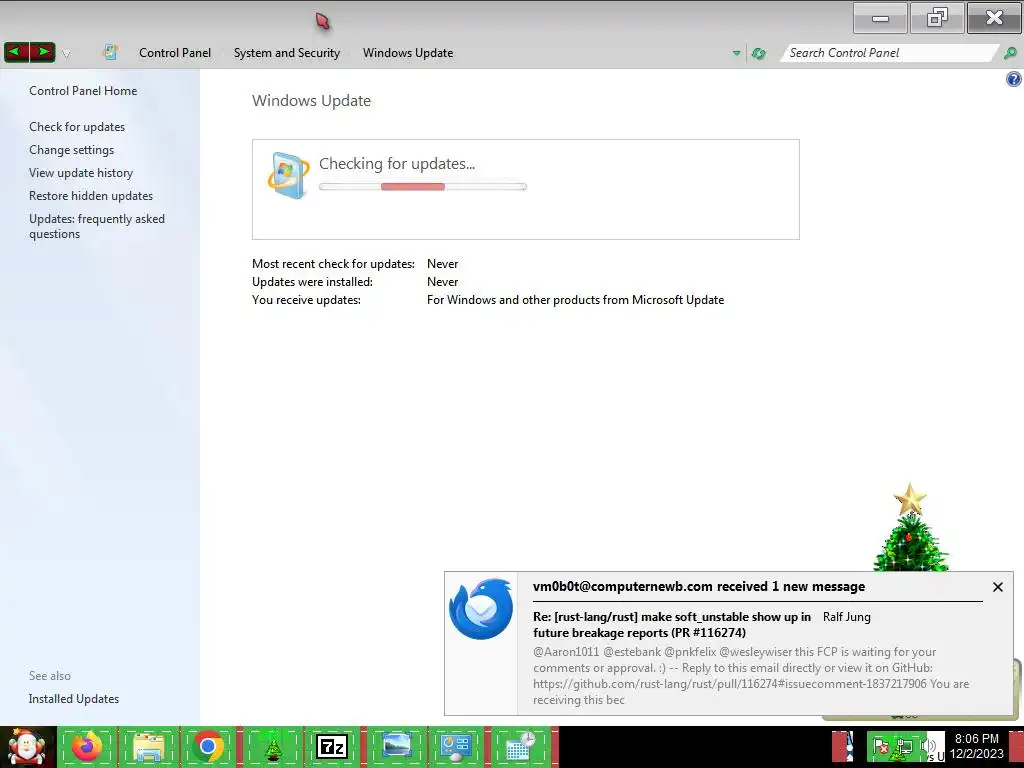Open Help via the question mark
1024x768 pixels.
tap(1014, 80)
